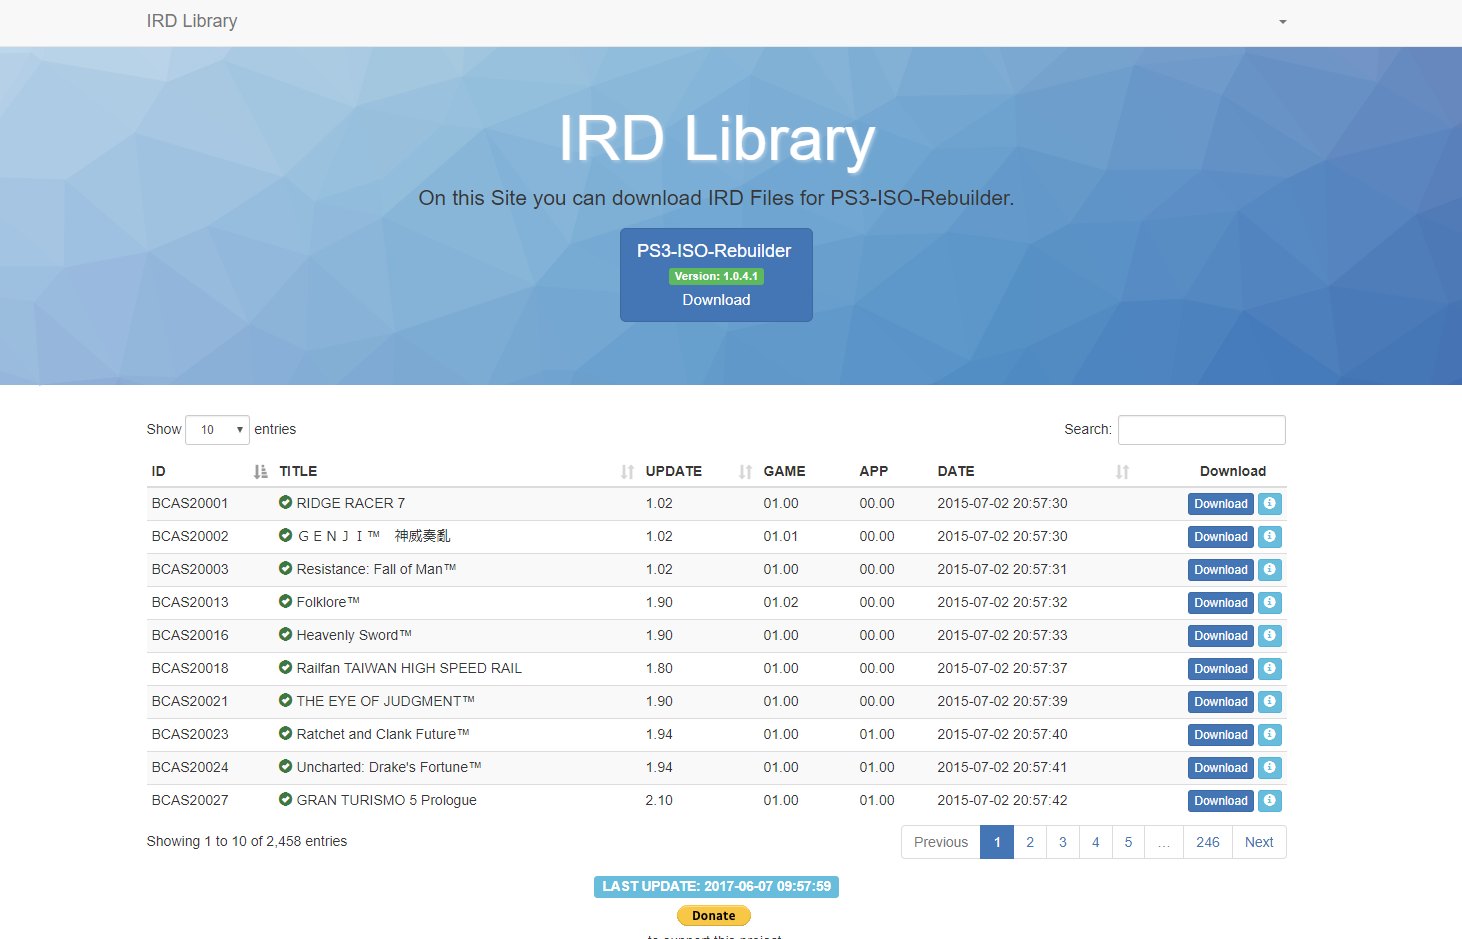Click the GAME column header
The height and width of the screenshot is (939, 1462).
pyautogui.click(x=785, y=471)
